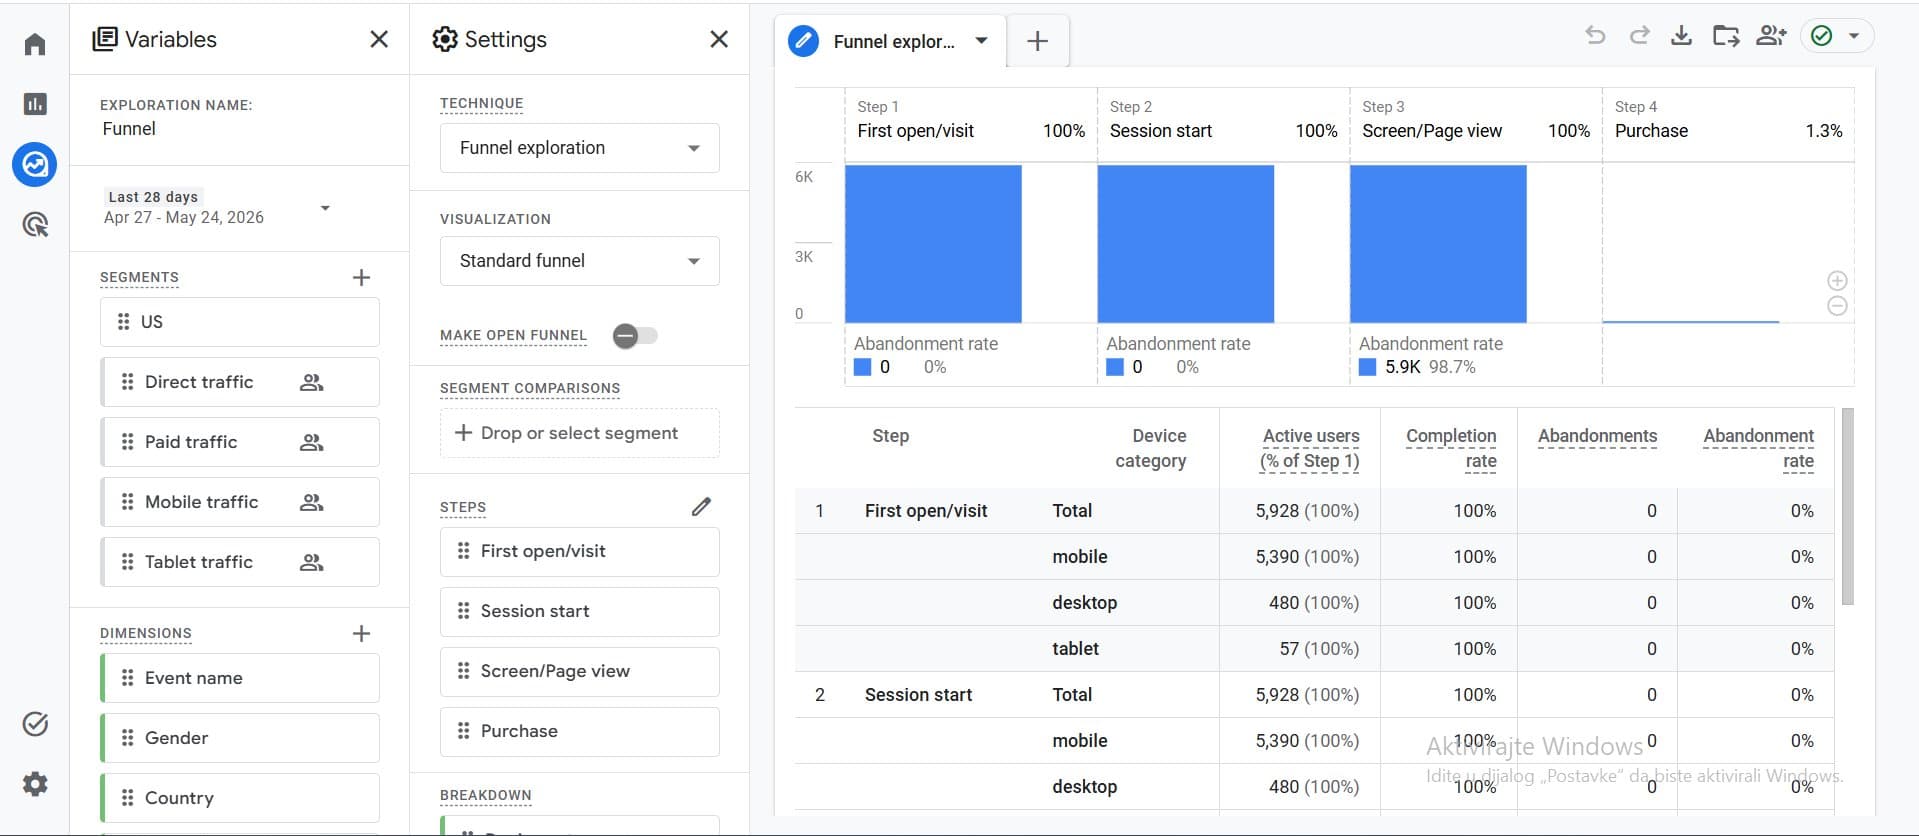This screenshot has height=836, width=1919.
Task: Click the undo arrow icon
Action: [x=1595, y=36]
